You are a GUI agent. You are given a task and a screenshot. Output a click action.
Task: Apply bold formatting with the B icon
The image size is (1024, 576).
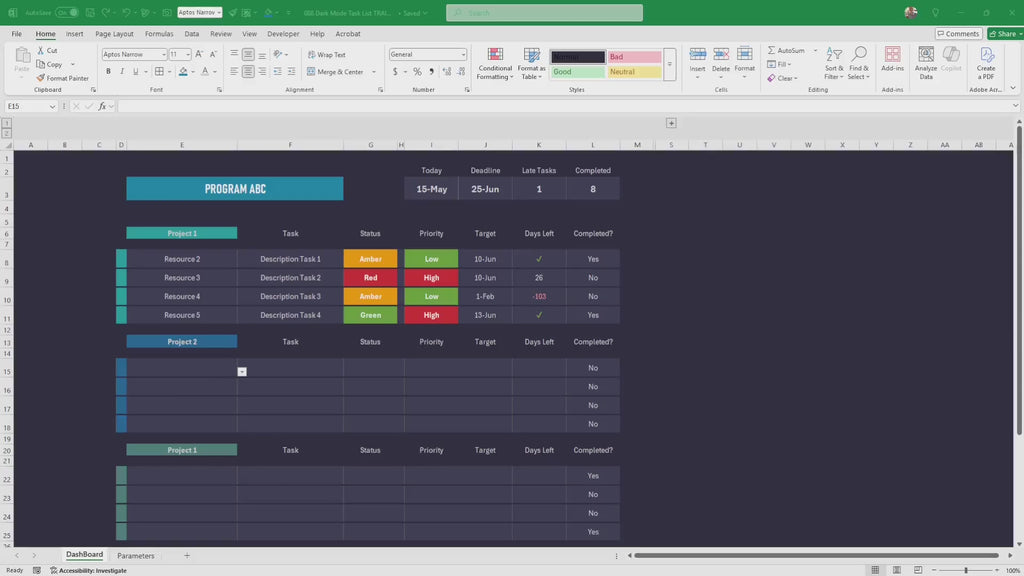108,72
